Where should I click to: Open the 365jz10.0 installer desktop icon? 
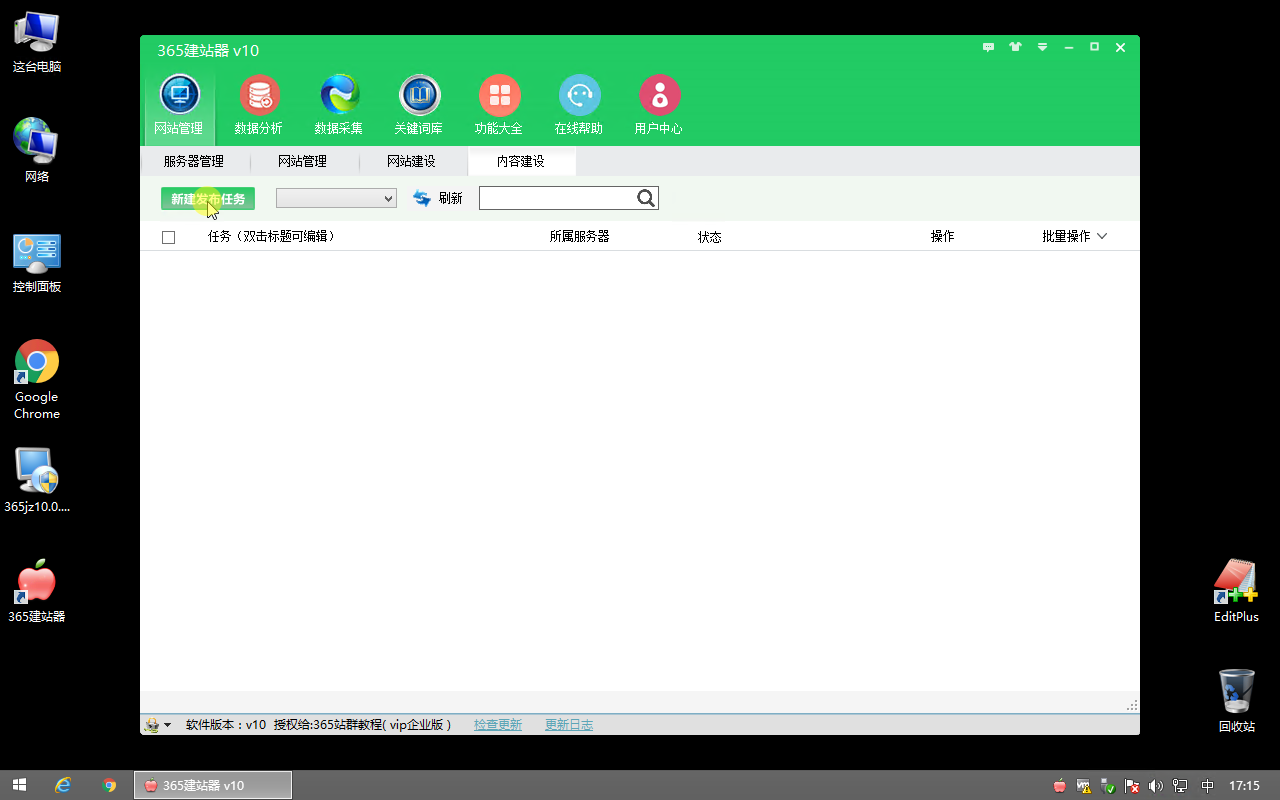point(37,480)
